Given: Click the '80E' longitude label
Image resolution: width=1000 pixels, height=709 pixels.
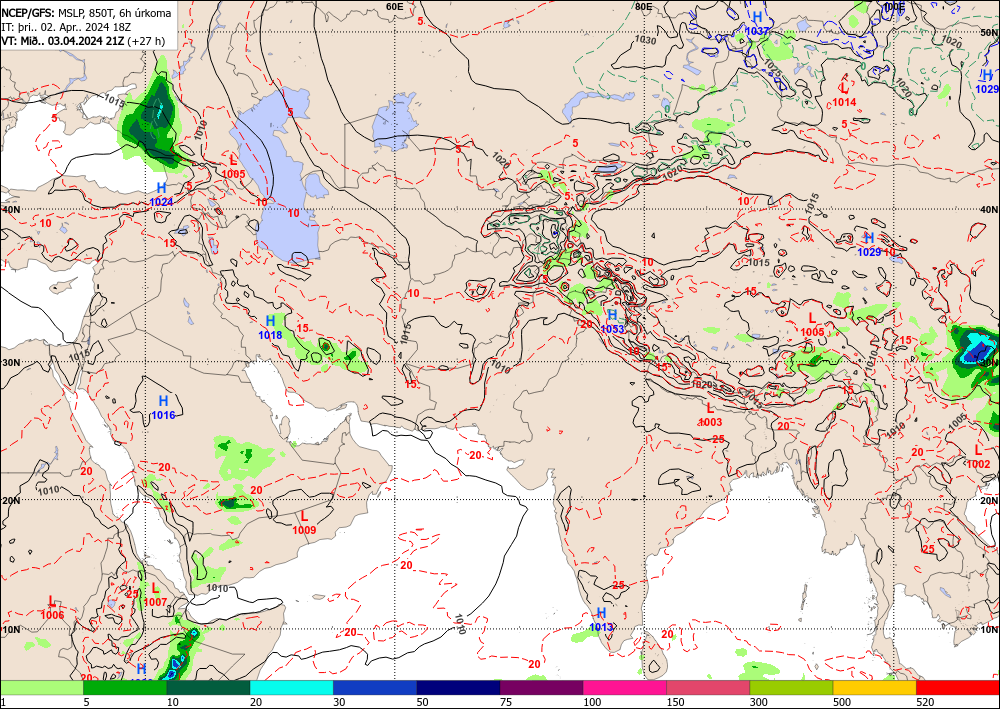Looking at the screenshot, I should point(643,6).
